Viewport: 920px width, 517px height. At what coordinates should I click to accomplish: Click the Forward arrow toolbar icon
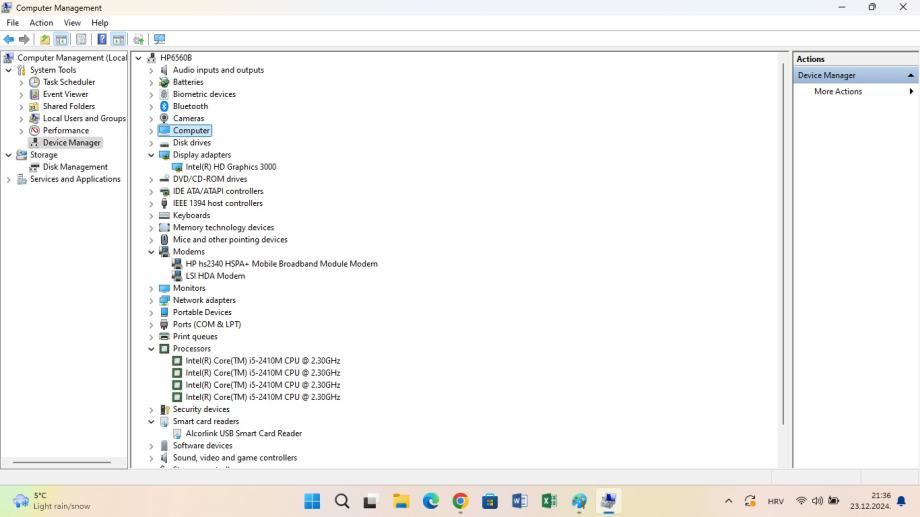tap(24, 39)
